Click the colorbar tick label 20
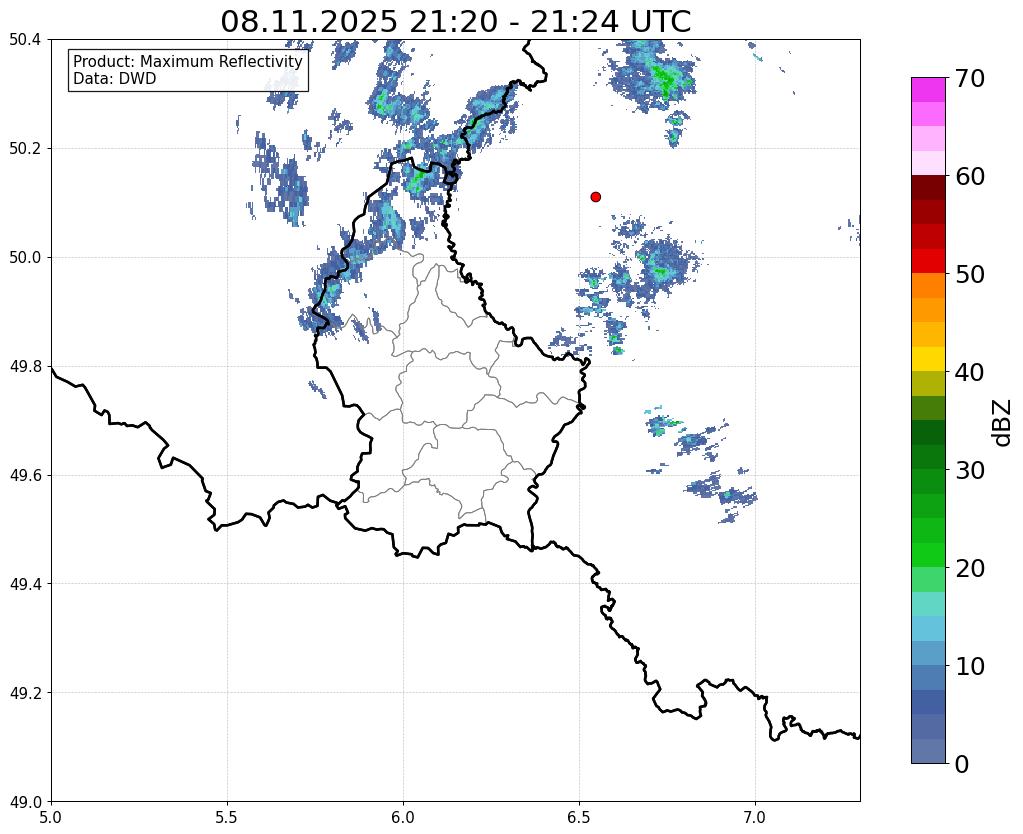This screenshot has width=1023, height=834. click(970, 568)
